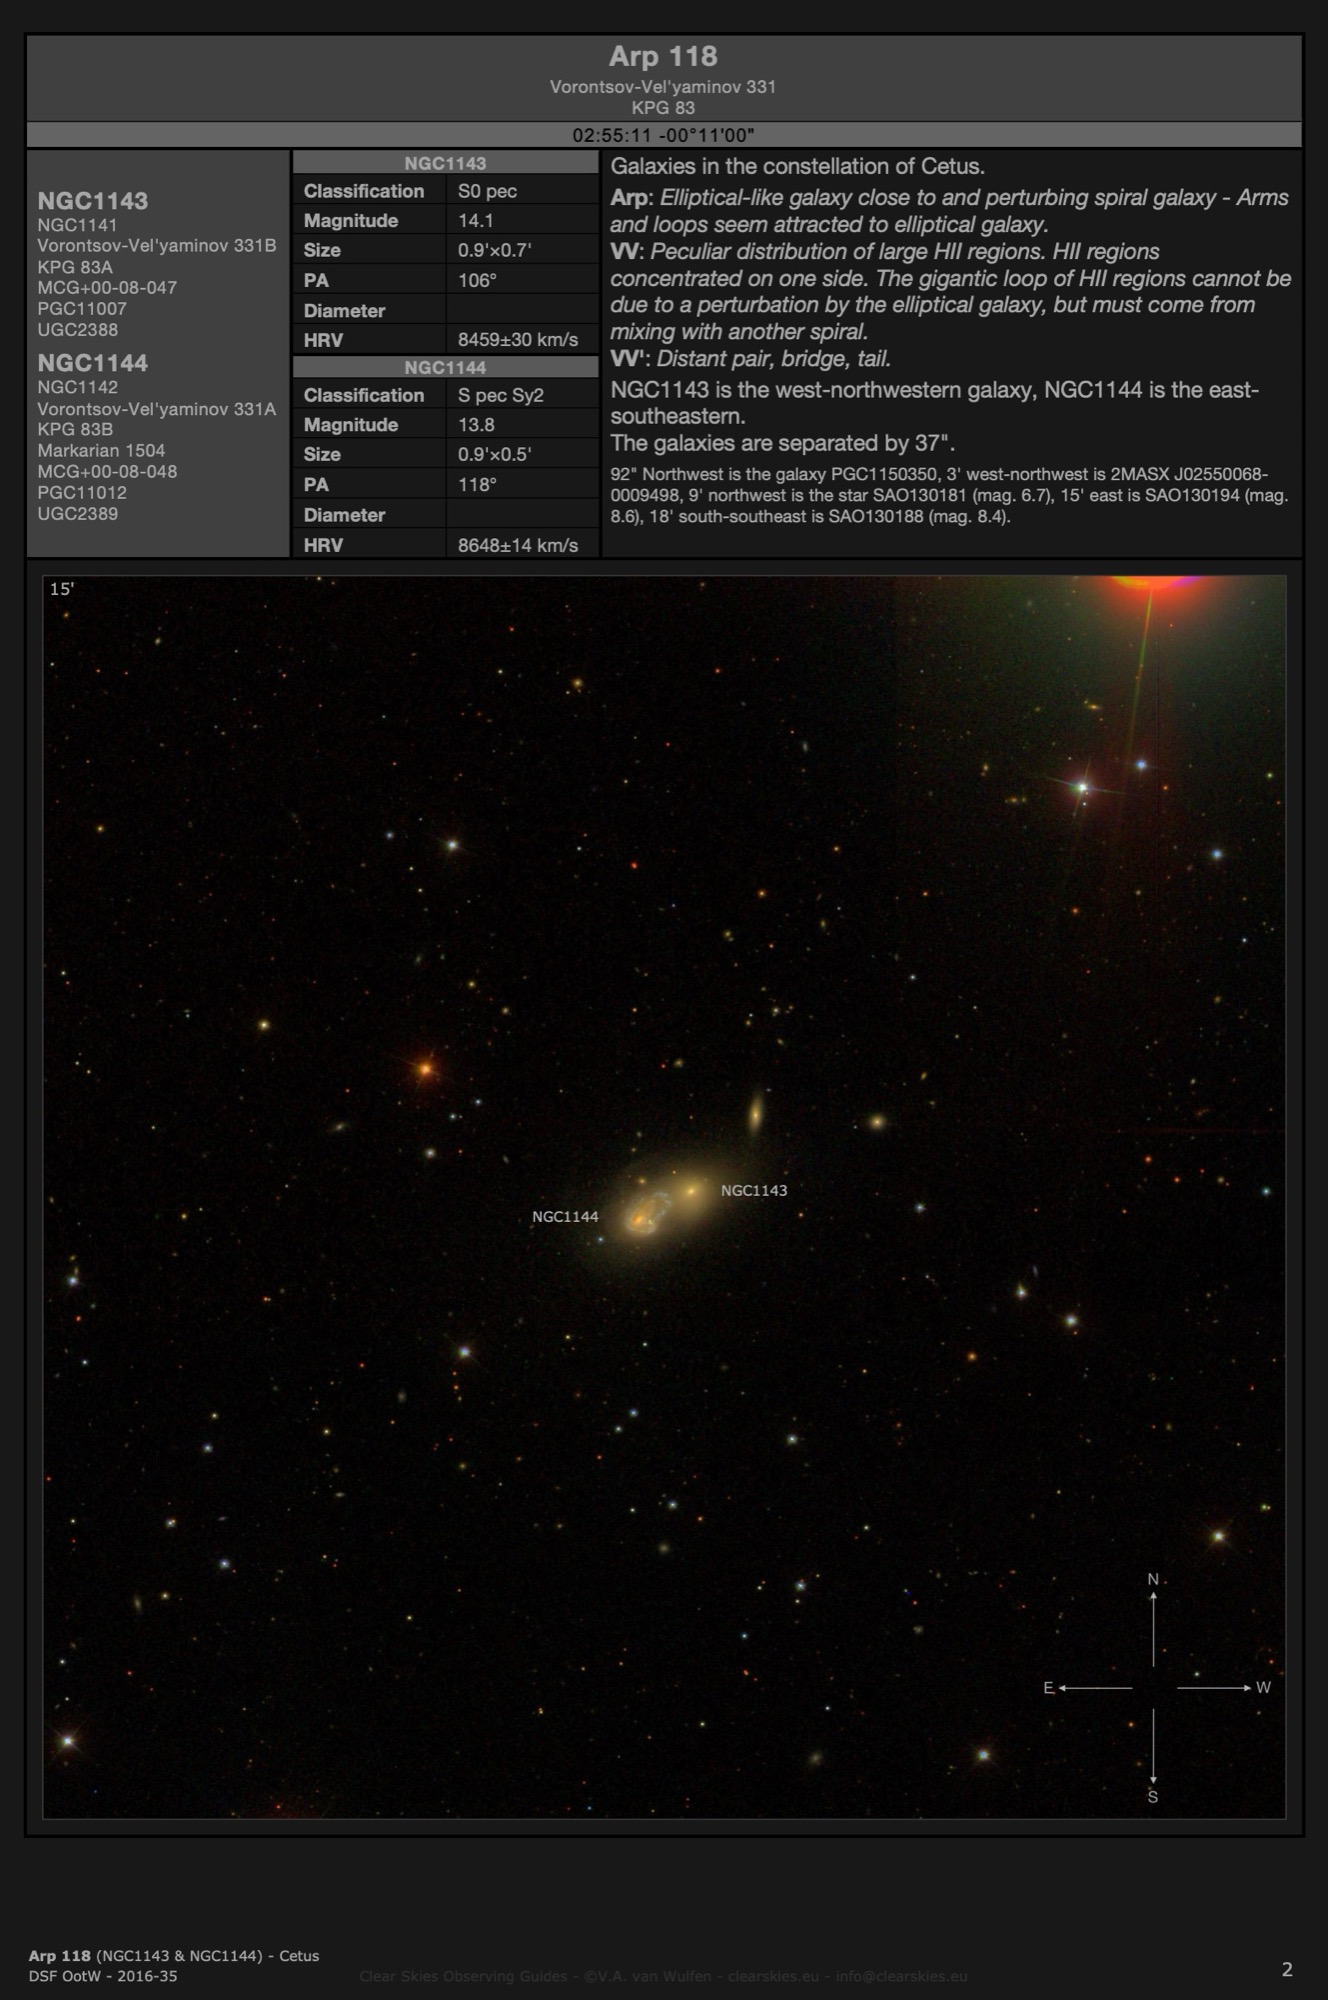Click the Arp 118 page title
This screenshot has height=2000, width=1328.
(663, 56)
